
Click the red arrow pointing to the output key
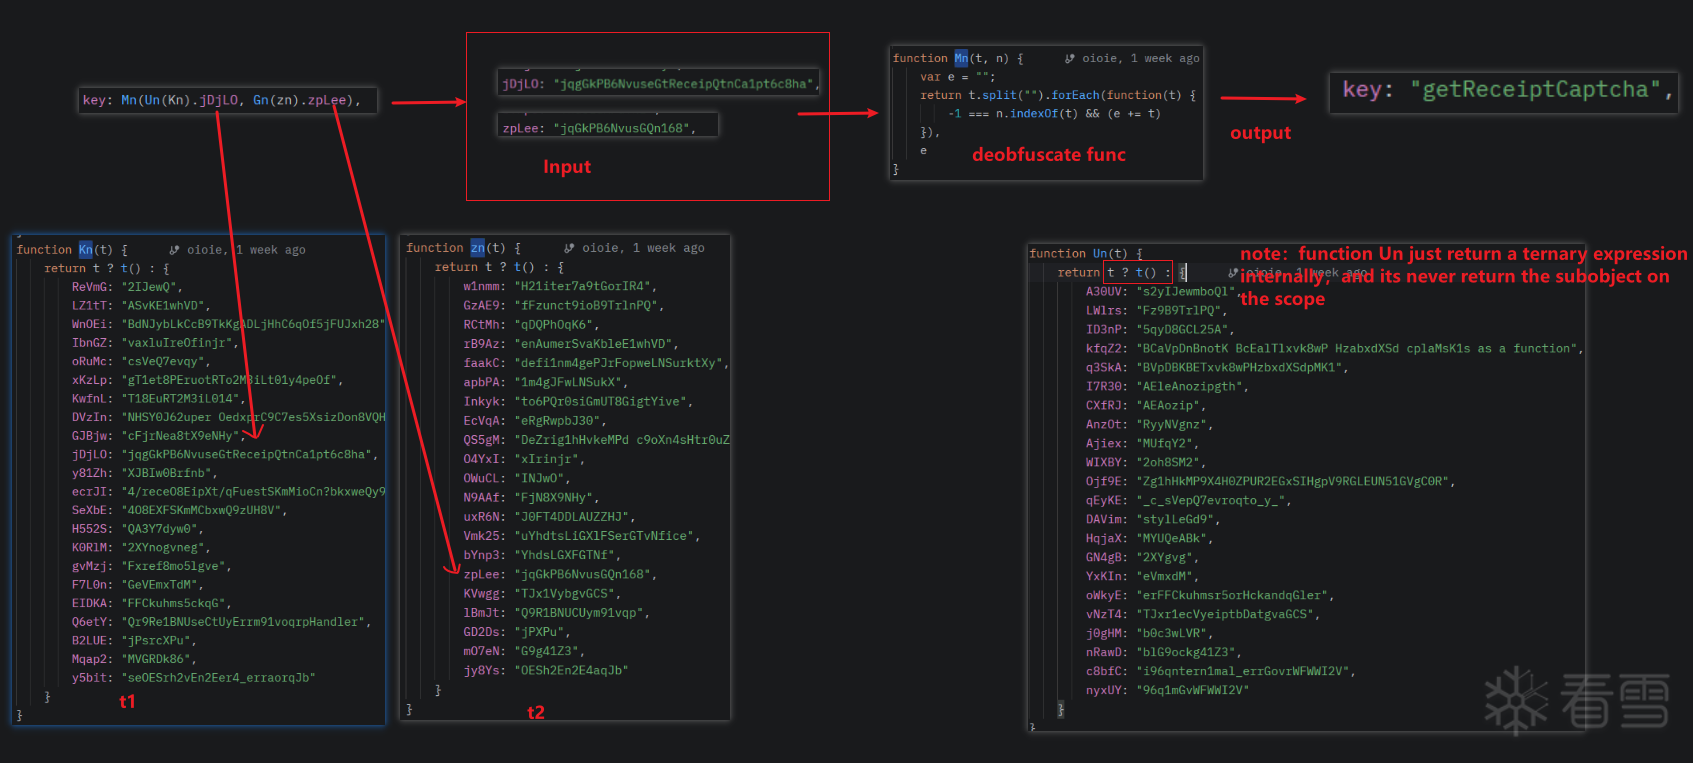coord(1263,98)
